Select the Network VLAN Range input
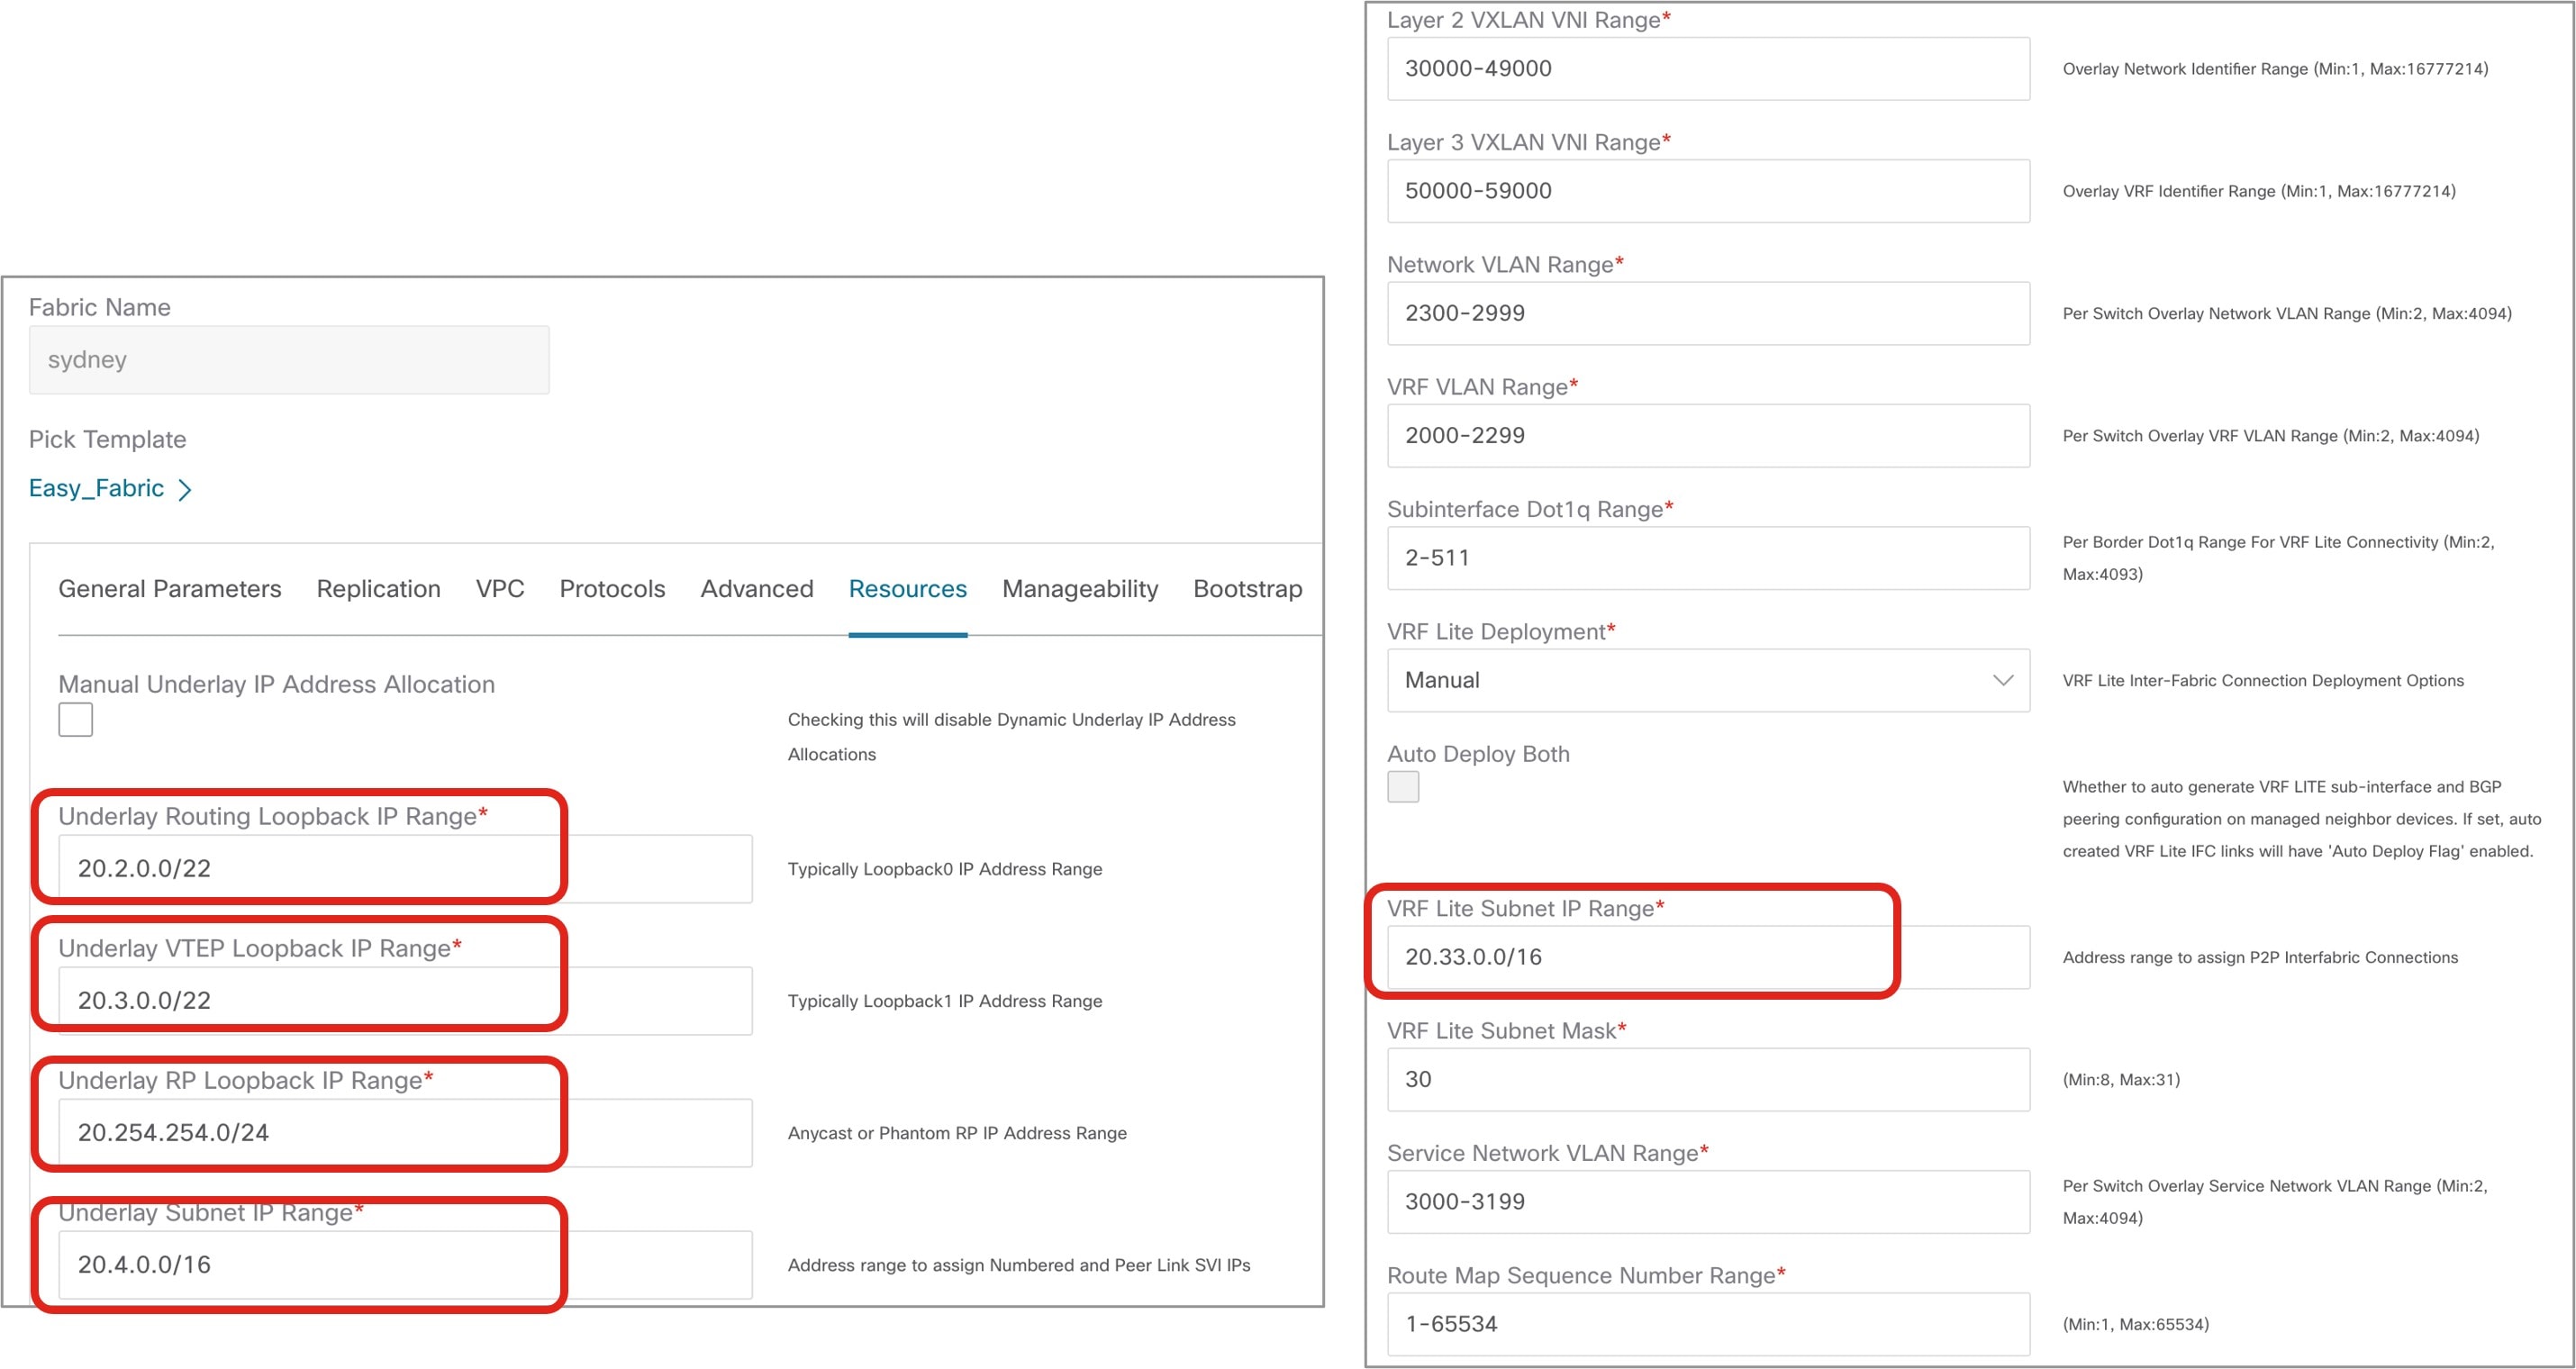This screenshot has width=2576, height=1369. point(1708,313)
